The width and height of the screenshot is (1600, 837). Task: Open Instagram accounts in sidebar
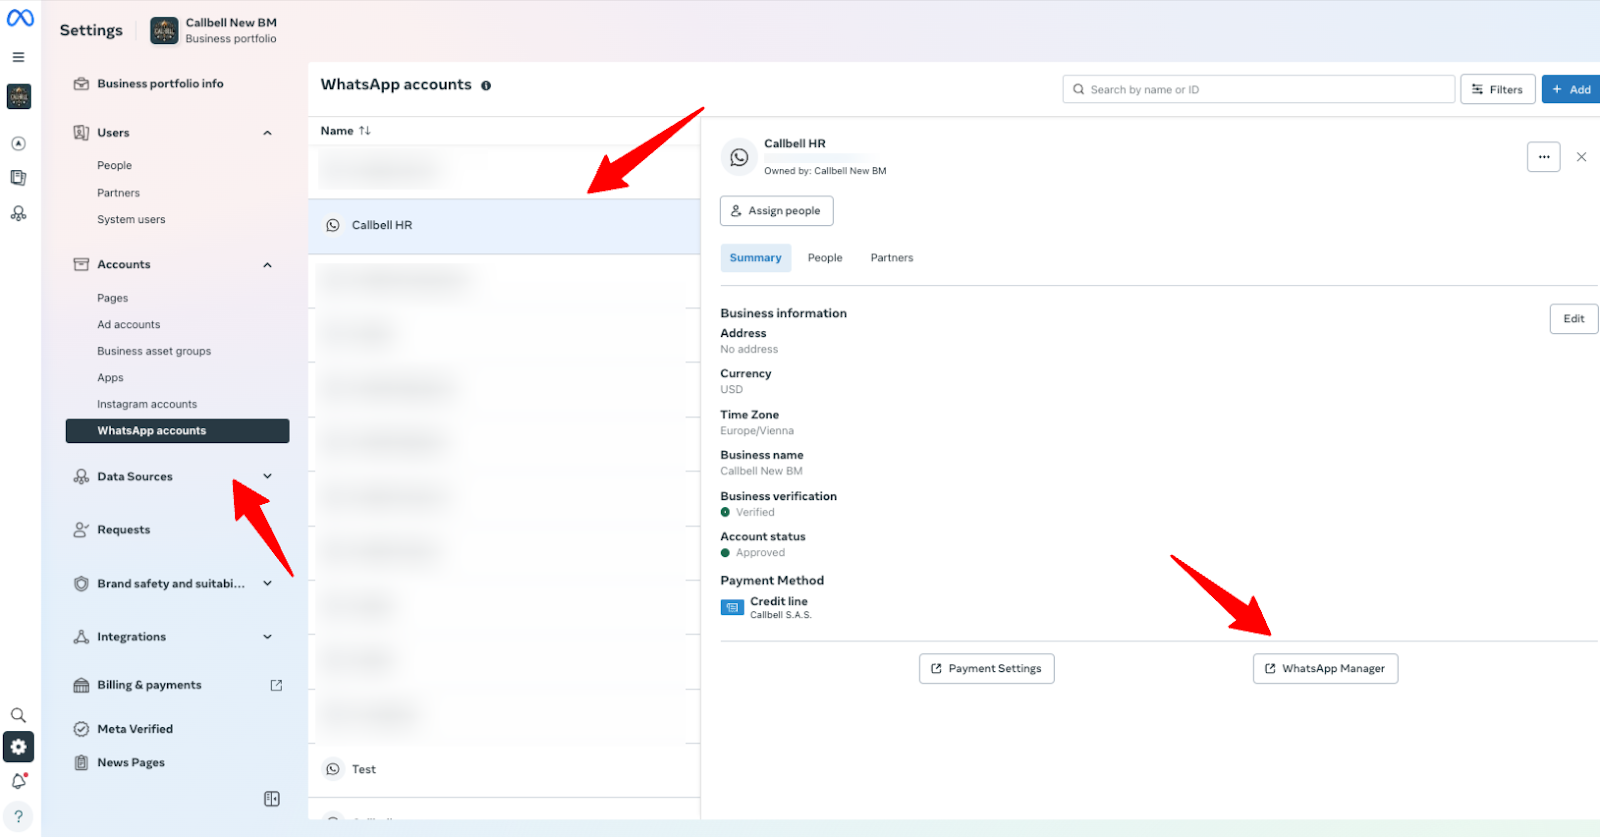point(147,404)
